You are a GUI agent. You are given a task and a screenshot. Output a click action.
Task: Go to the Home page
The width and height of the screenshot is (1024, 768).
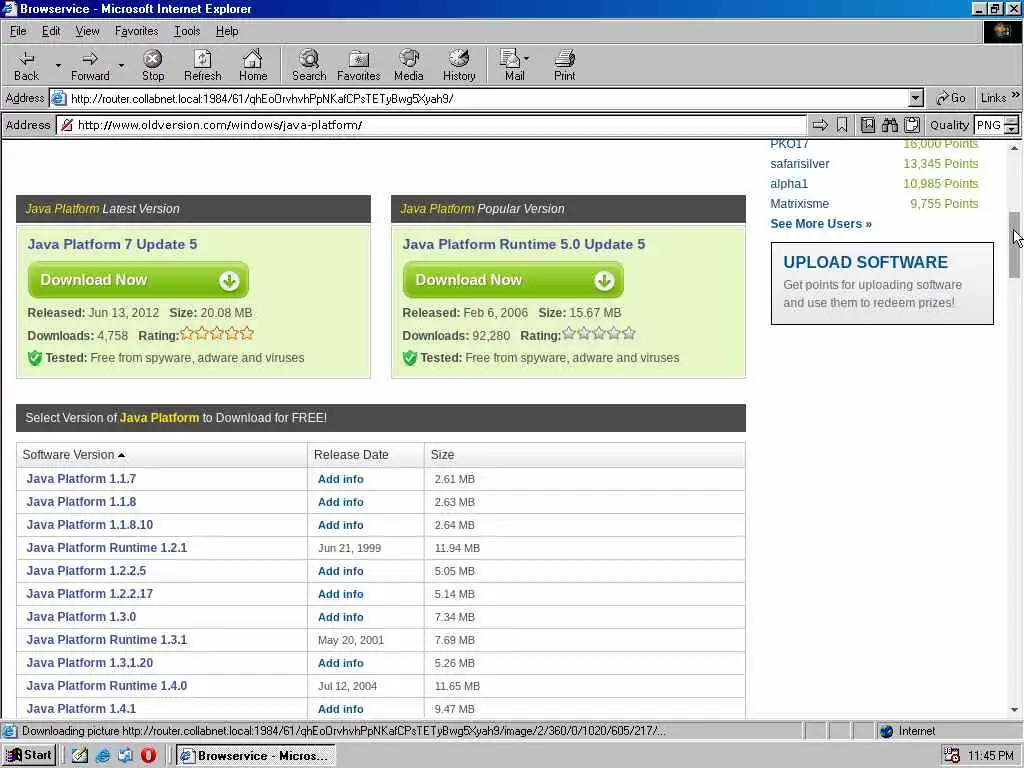pyautogui.click(x=253, y=65)
